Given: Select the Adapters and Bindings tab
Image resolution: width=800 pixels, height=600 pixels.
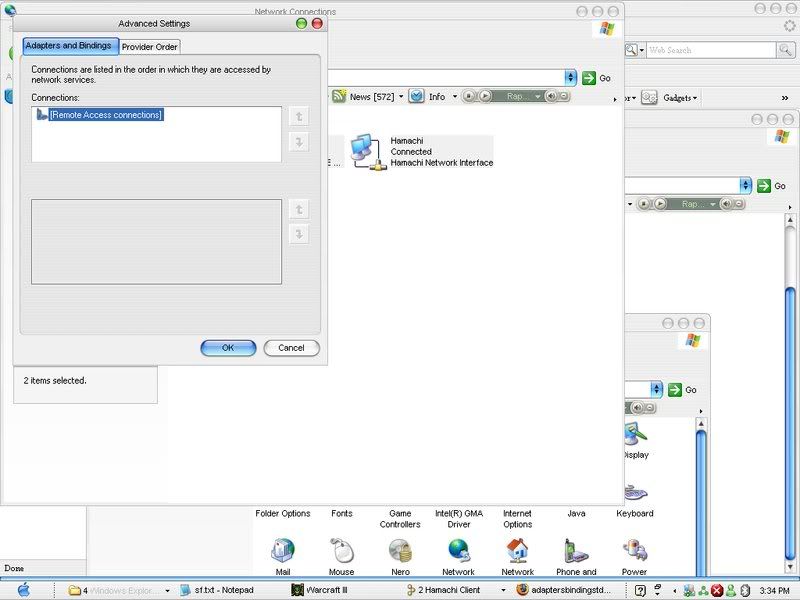Looking at the screenshot, I should point(69,46).
